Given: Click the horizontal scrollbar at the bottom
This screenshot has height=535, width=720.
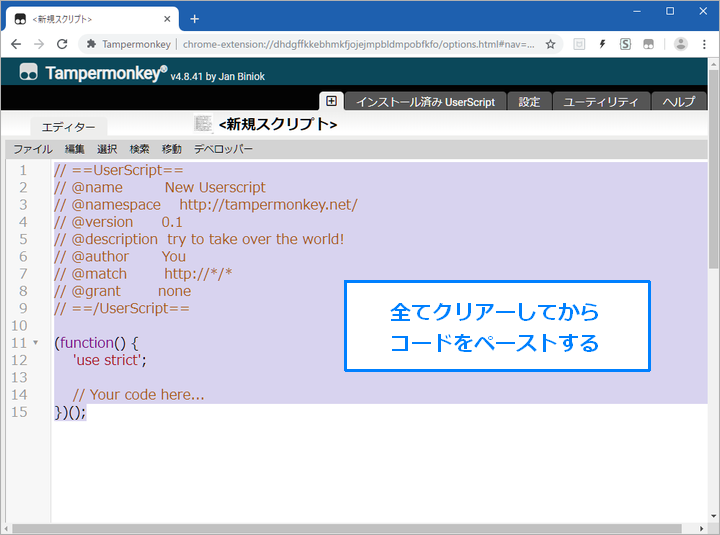Looking at the screenshot, I should click(x=347, y=529).
